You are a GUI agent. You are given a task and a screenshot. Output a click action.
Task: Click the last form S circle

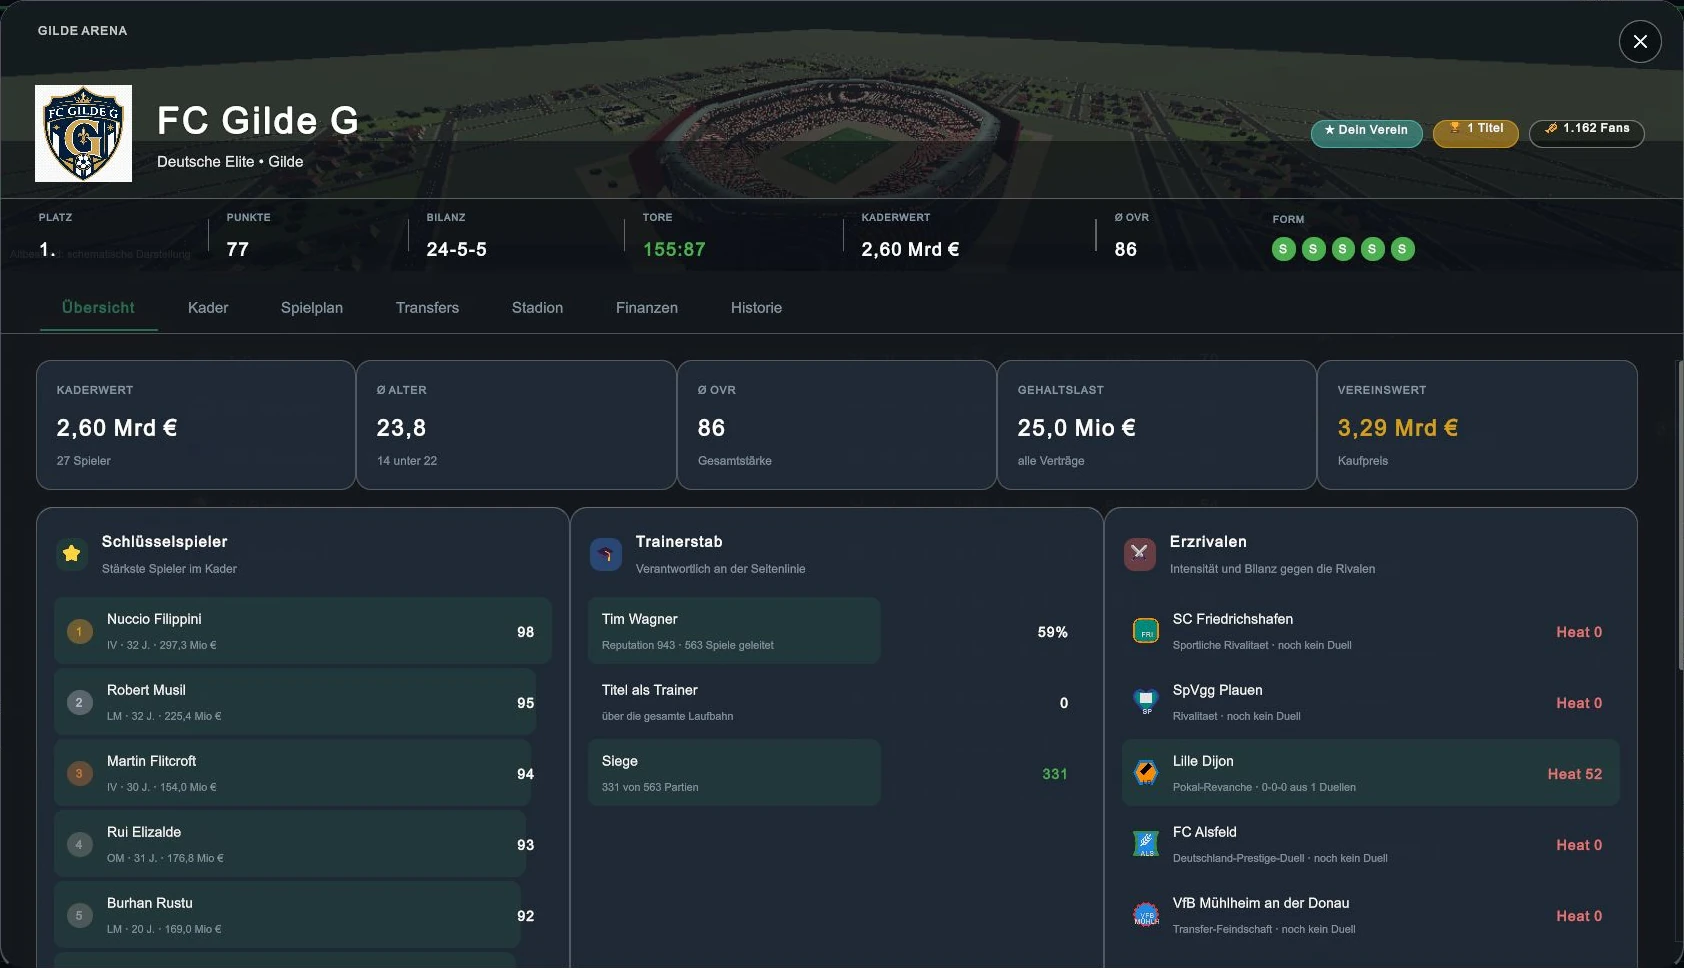coord(1403,249)
